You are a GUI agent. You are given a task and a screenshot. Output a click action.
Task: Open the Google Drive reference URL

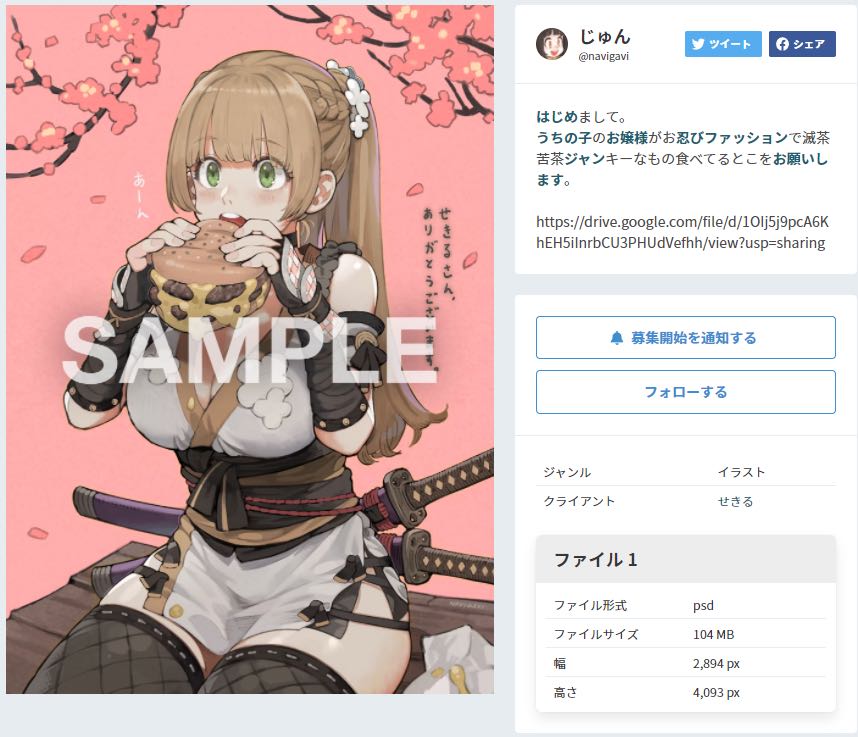[682, 232]
